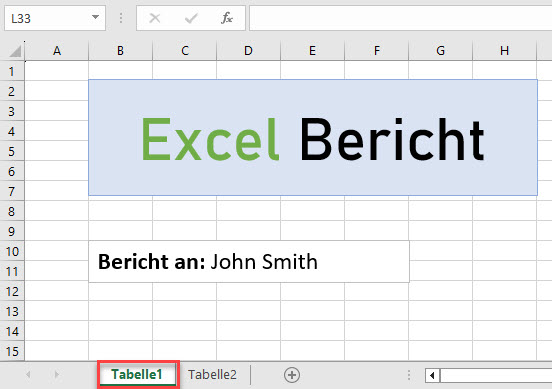
Task: Select row 6 header
Action: 12,171
